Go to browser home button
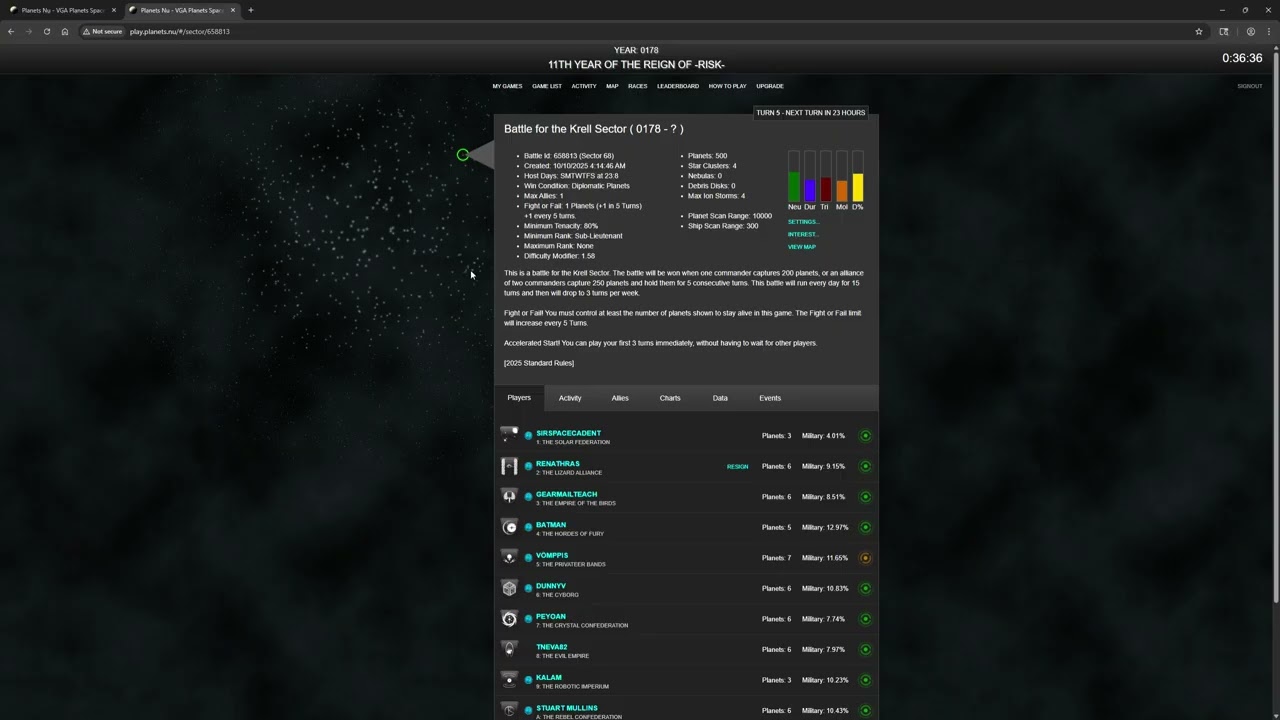This screenshot has height=720, width=1280. 65,31
